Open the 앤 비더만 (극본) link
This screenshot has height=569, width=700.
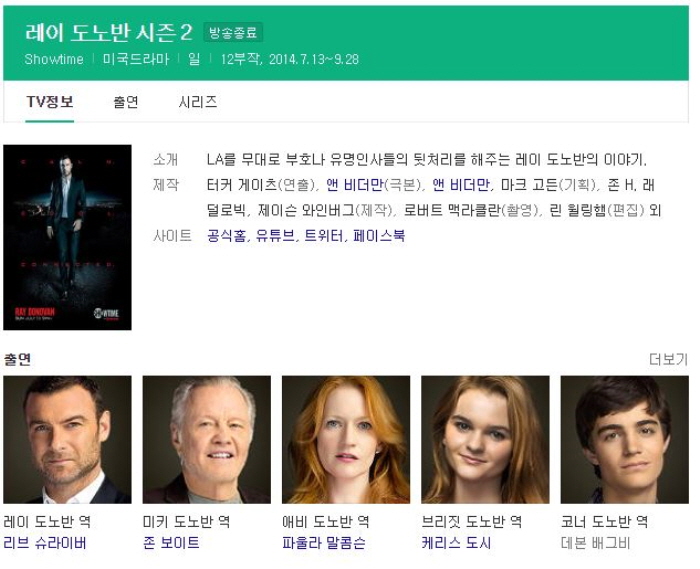point(354,185)
